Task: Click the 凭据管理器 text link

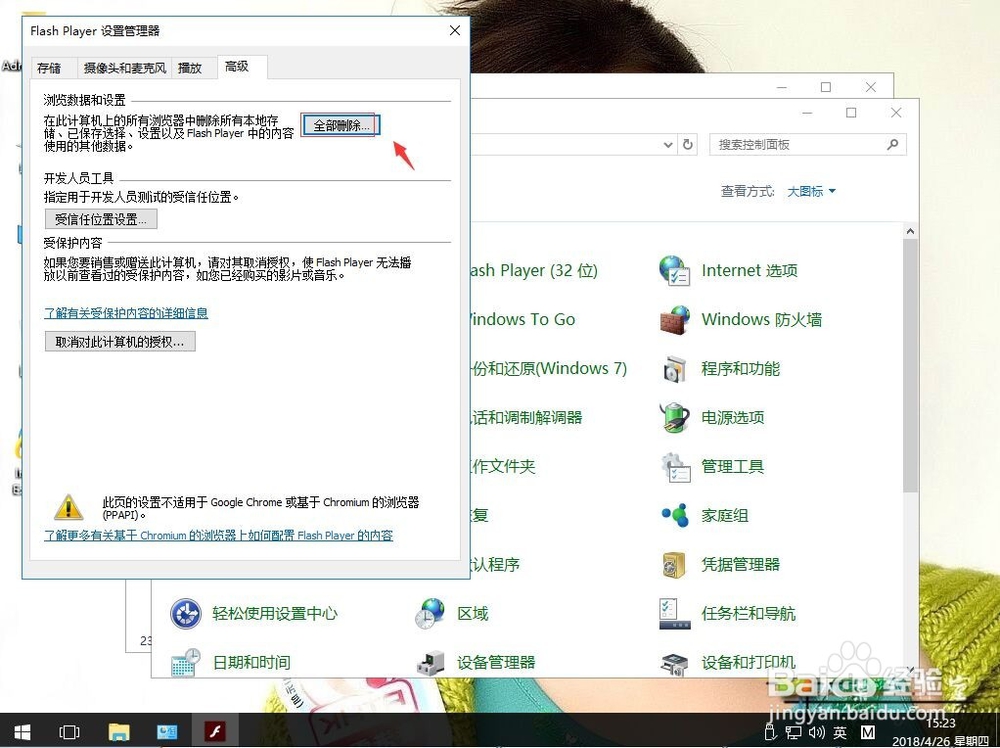Action: click(x=740, y=564)
